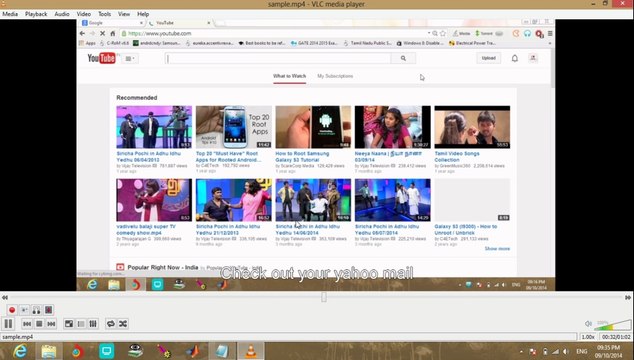The image size is (634, 360).
Task: Click the seek slider handle
Action: point(324,297)
